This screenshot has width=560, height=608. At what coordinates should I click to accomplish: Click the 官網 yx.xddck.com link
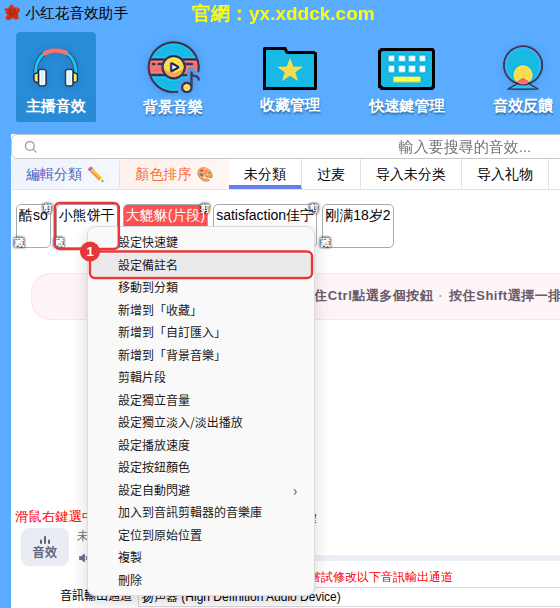tap(283, 14)
